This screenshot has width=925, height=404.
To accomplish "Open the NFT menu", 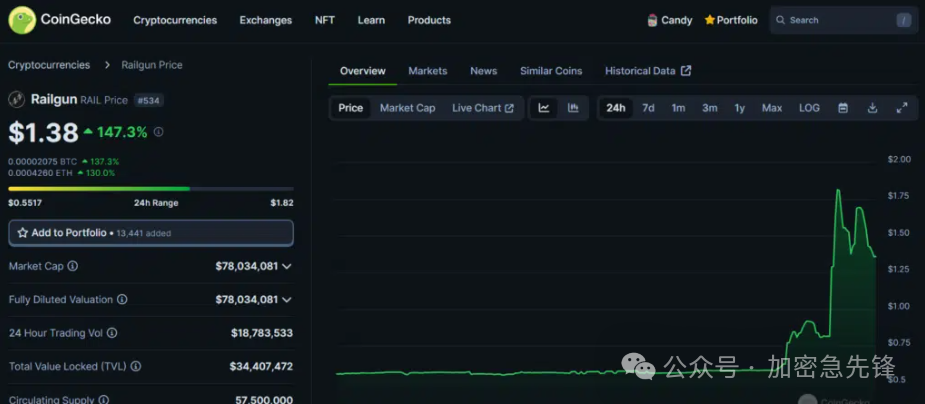I will point(324,20).
